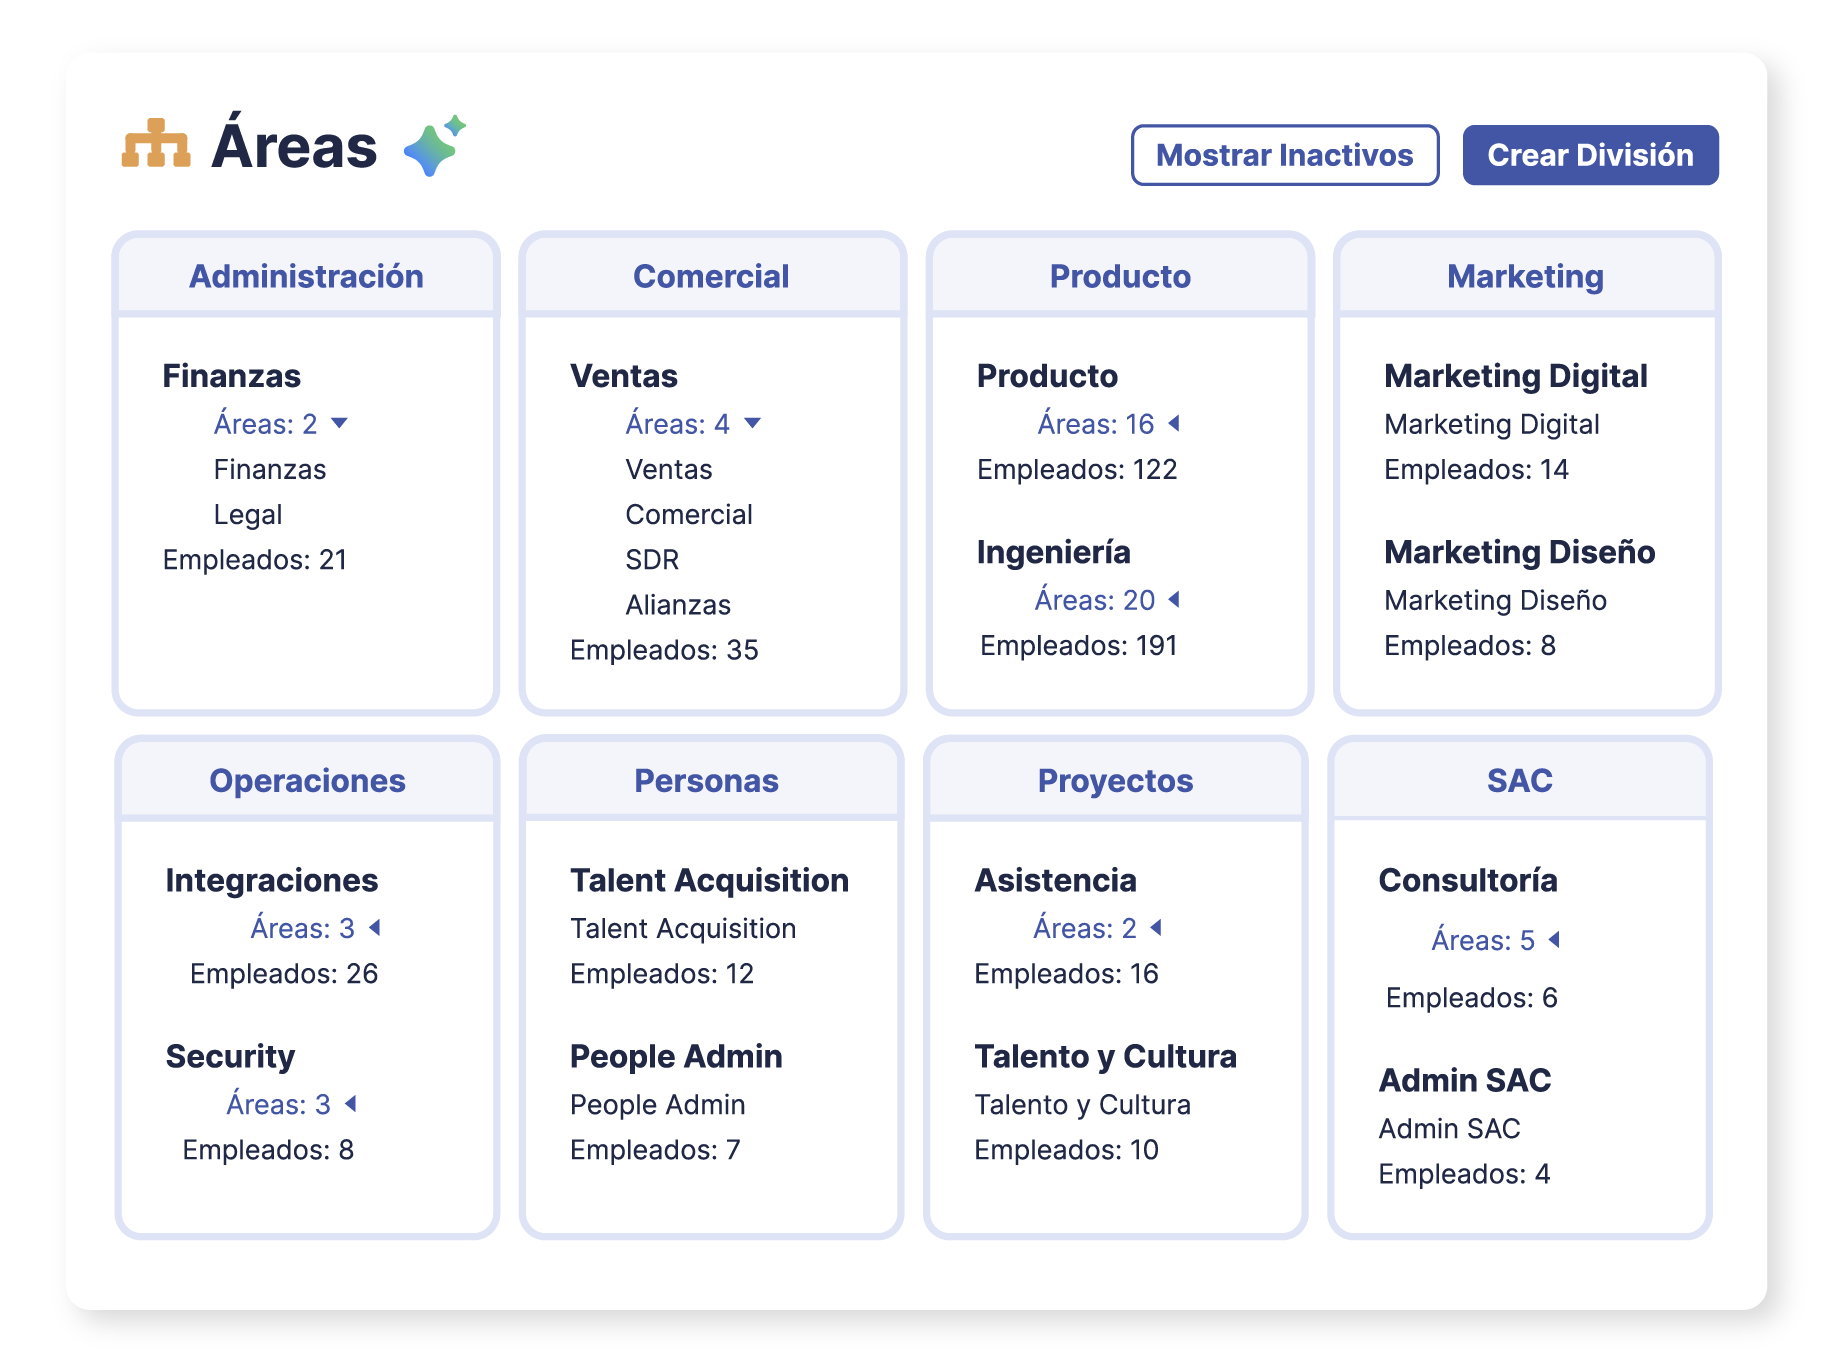The image size is (1834, 1363).
Task: Toggle the Mostrar Inactivos button
Action: (x=1284, y=155)
